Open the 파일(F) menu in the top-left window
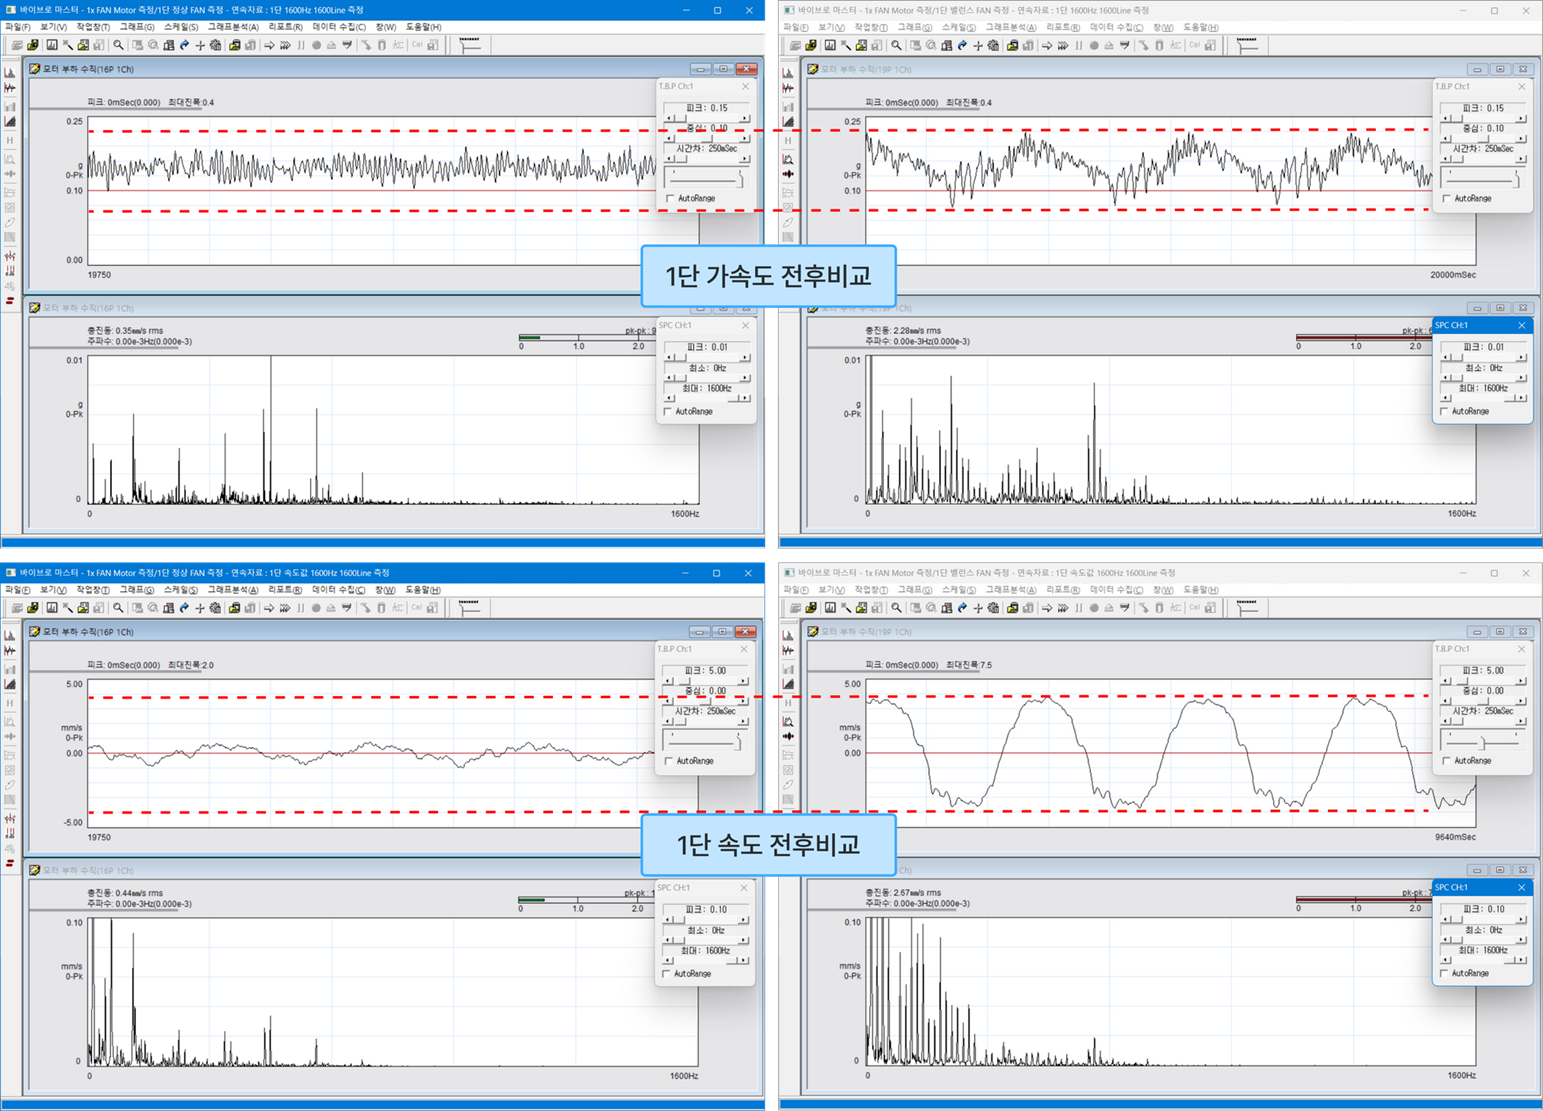The height and width of the screenshot is (1111, 1543). 18,27
